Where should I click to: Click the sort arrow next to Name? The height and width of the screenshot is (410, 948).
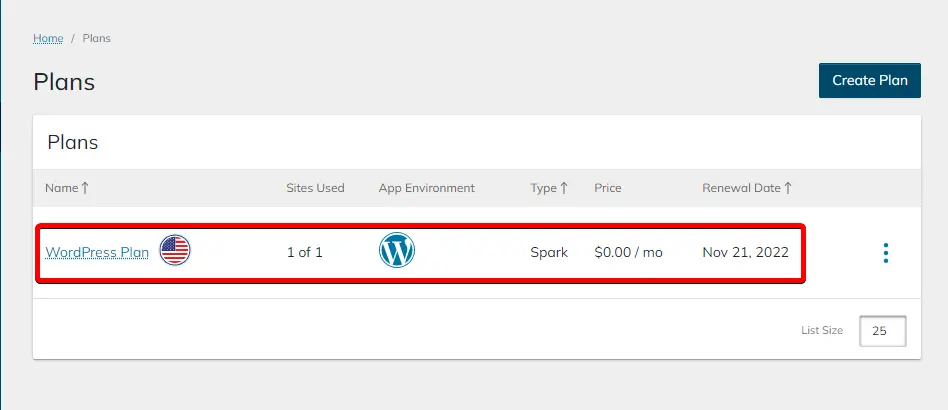[85, 188]
